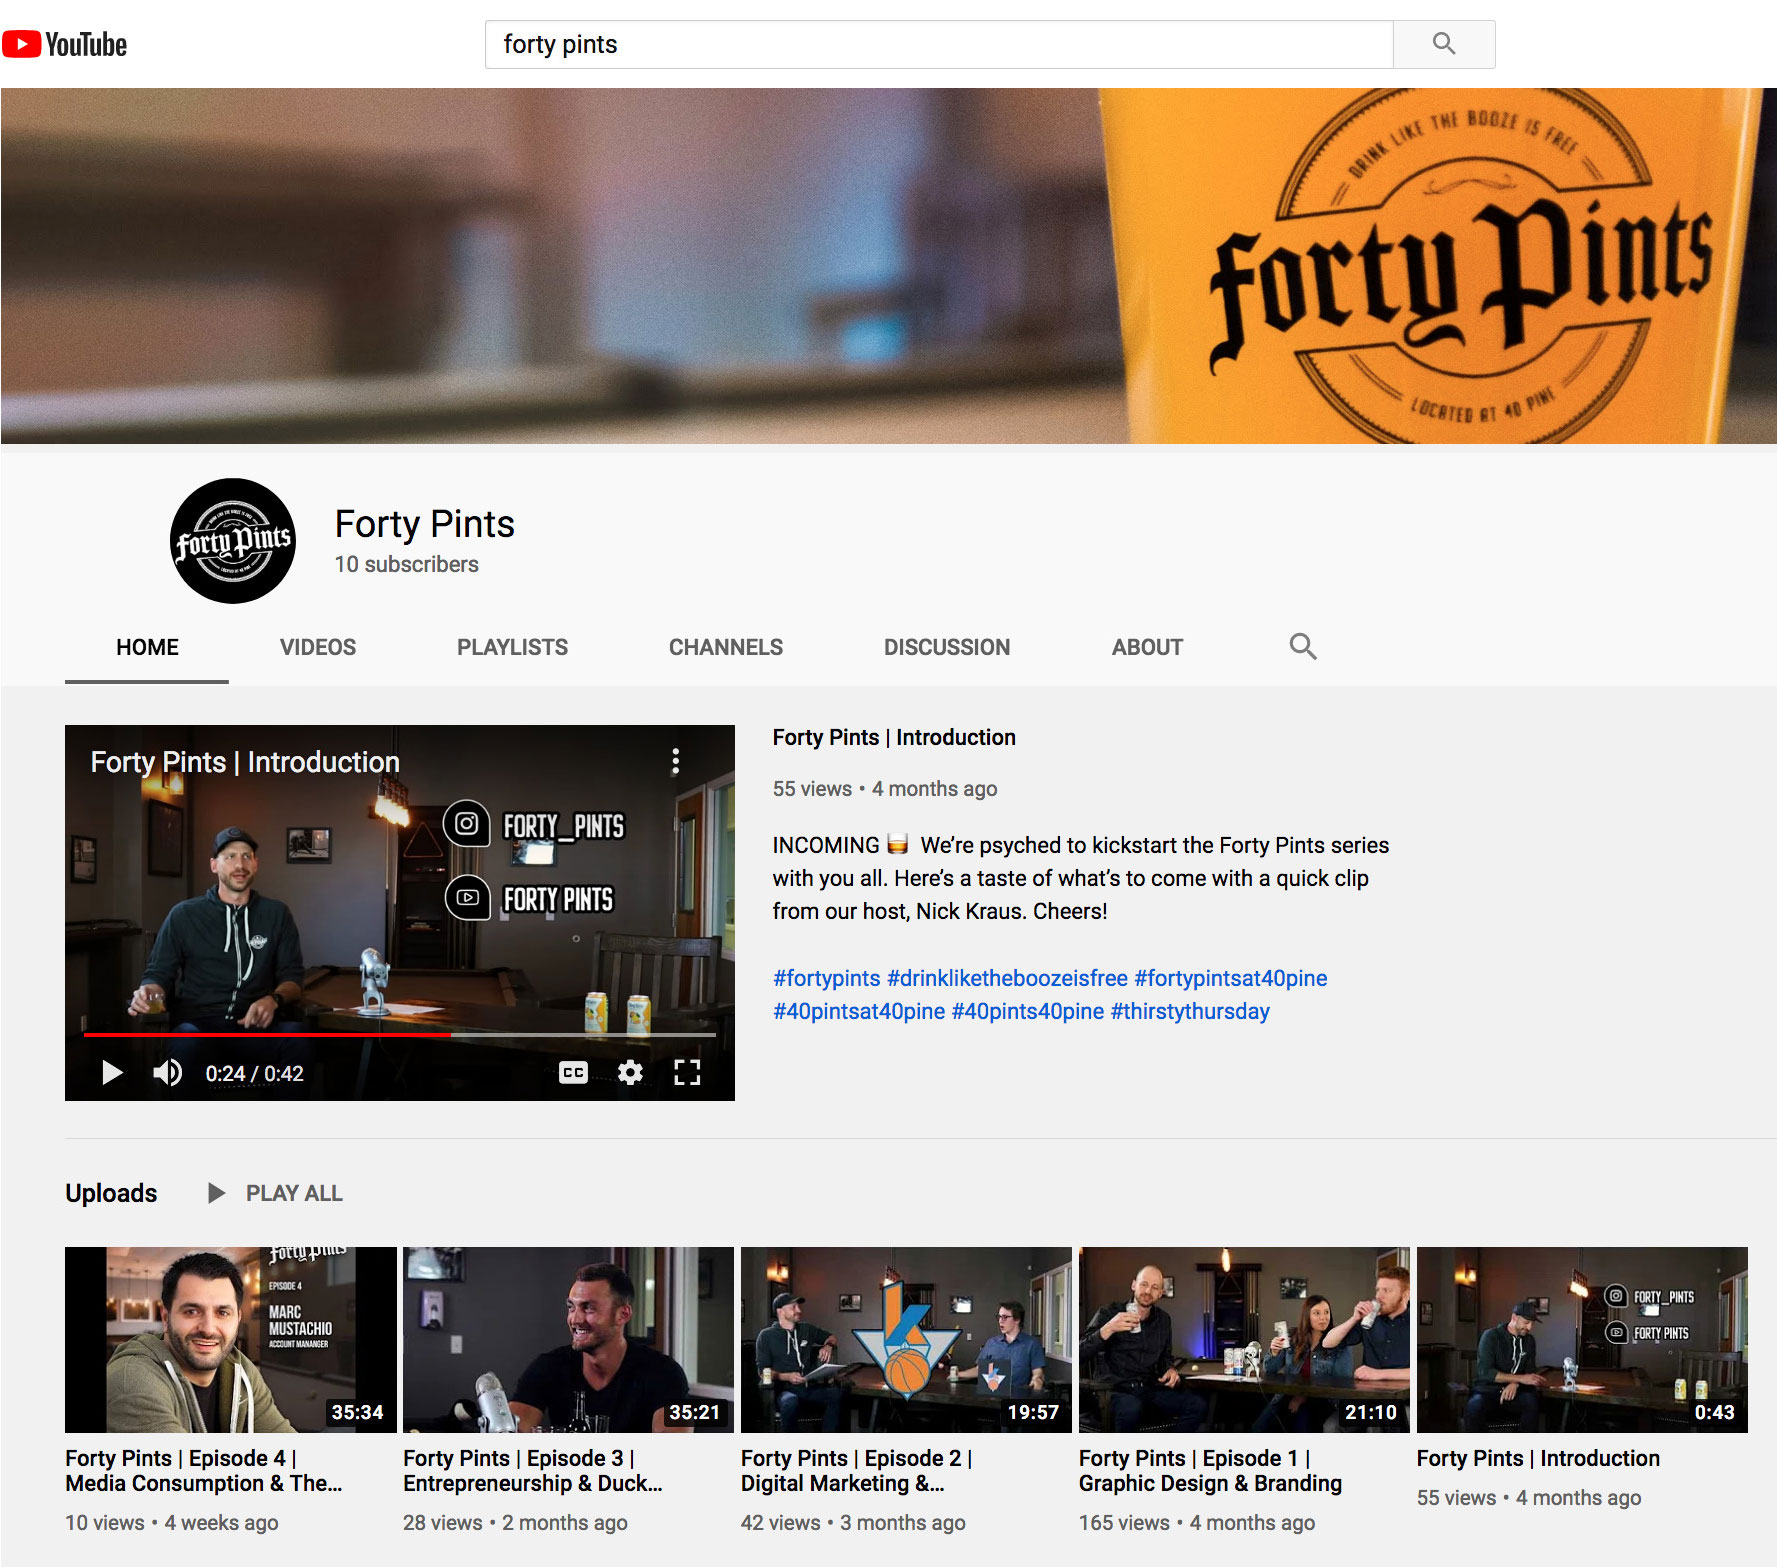This screenshot has width=1777, height=1567.
Task: Open the Forty Pints channel avatar
Action: pos(233,541)
